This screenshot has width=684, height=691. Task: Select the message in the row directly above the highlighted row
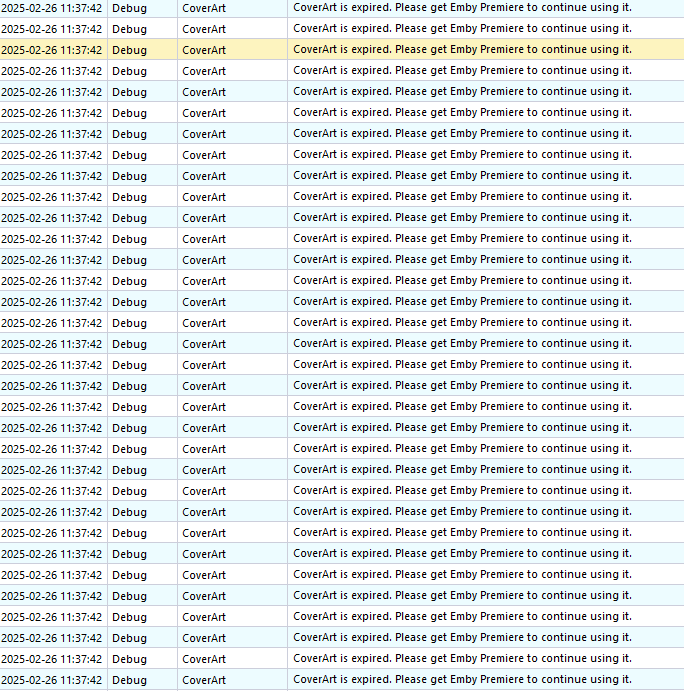pos(462,29)
